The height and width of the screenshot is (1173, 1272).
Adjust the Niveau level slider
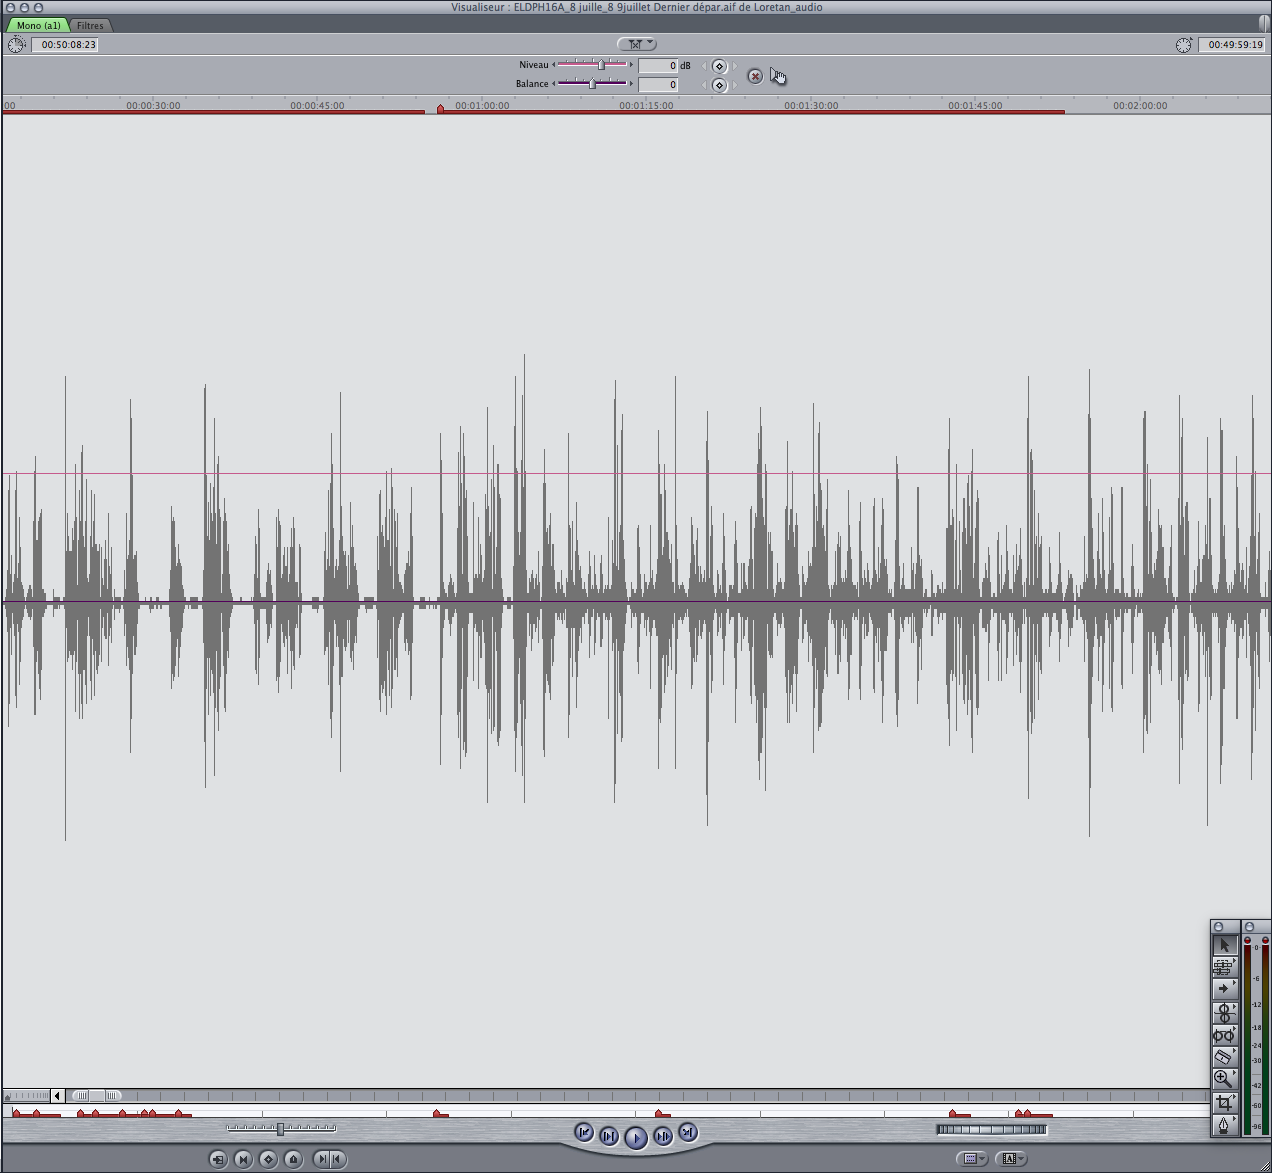[600, 65]
